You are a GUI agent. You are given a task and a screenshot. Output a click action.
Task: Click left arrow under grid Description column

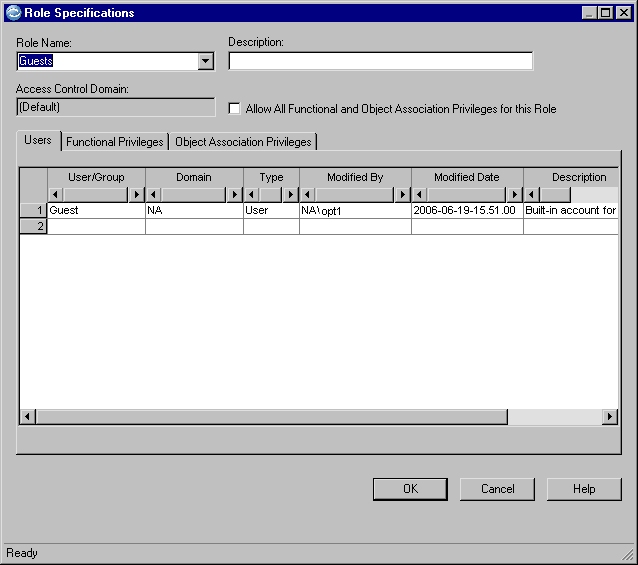(531, 195)
